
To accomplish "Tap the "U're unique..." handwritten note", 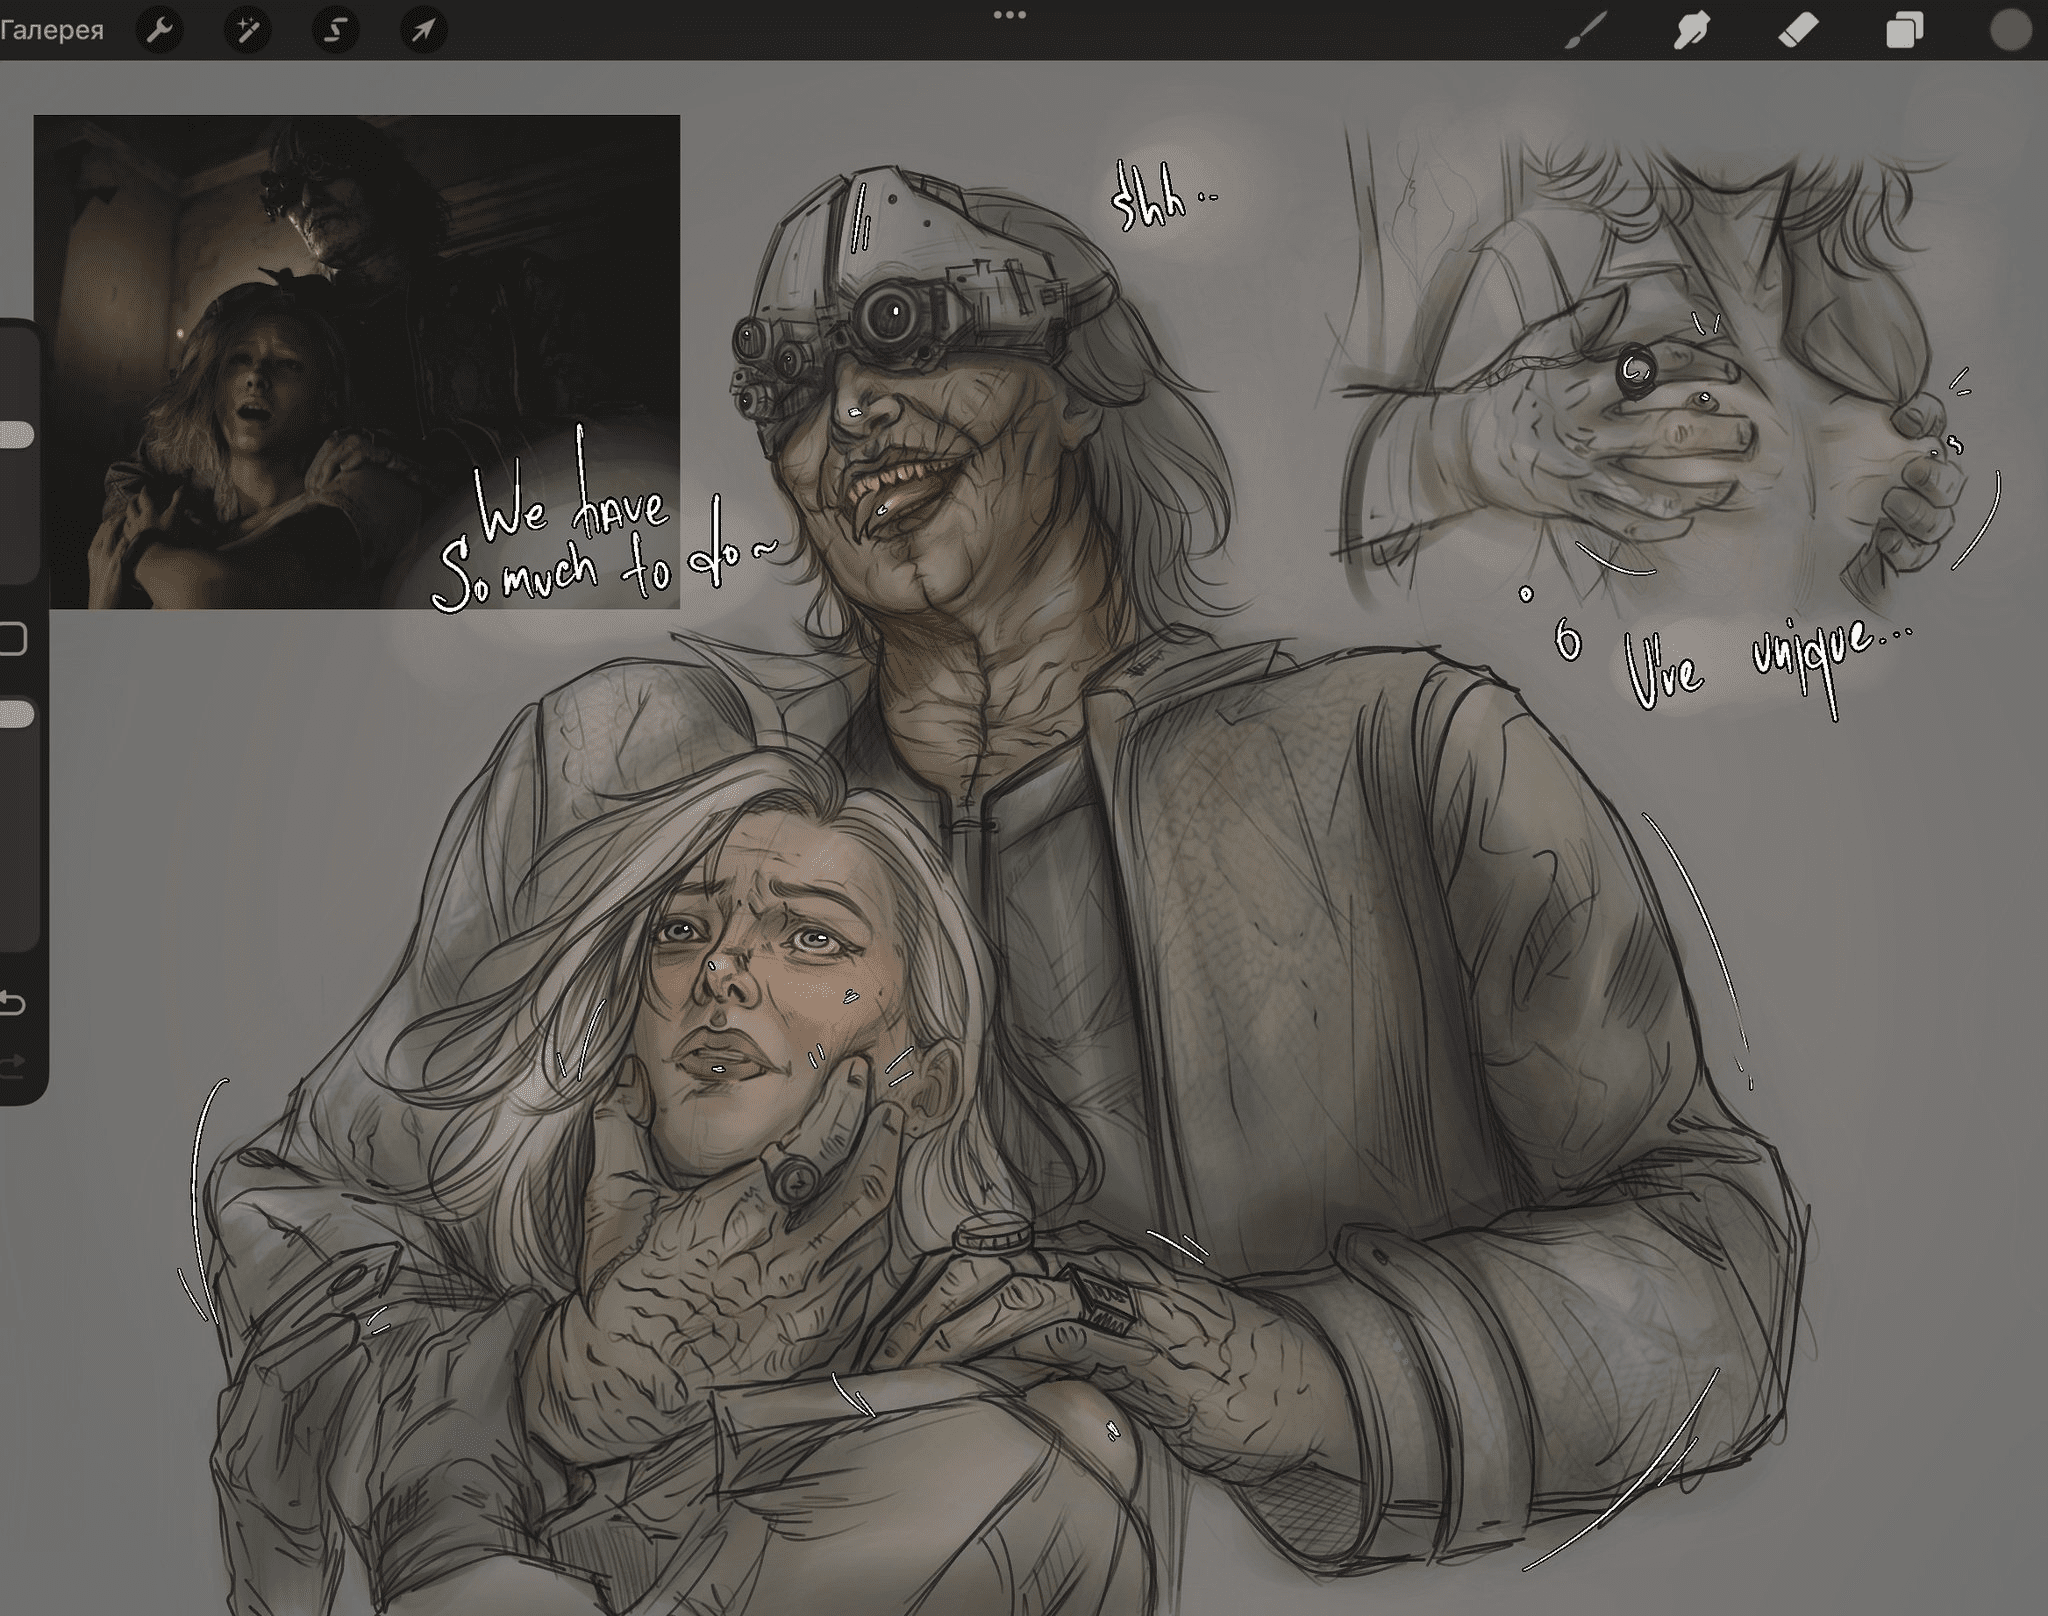I will click(x=1765, y=665).
